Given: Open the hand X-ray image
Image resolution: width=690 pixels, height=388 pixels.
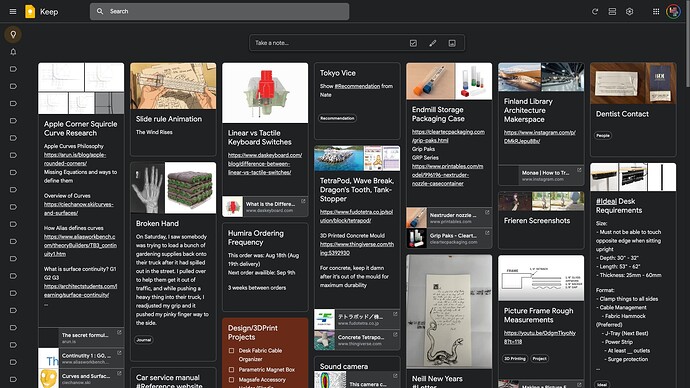Looking at the screenshot, I should coord(147,188).
